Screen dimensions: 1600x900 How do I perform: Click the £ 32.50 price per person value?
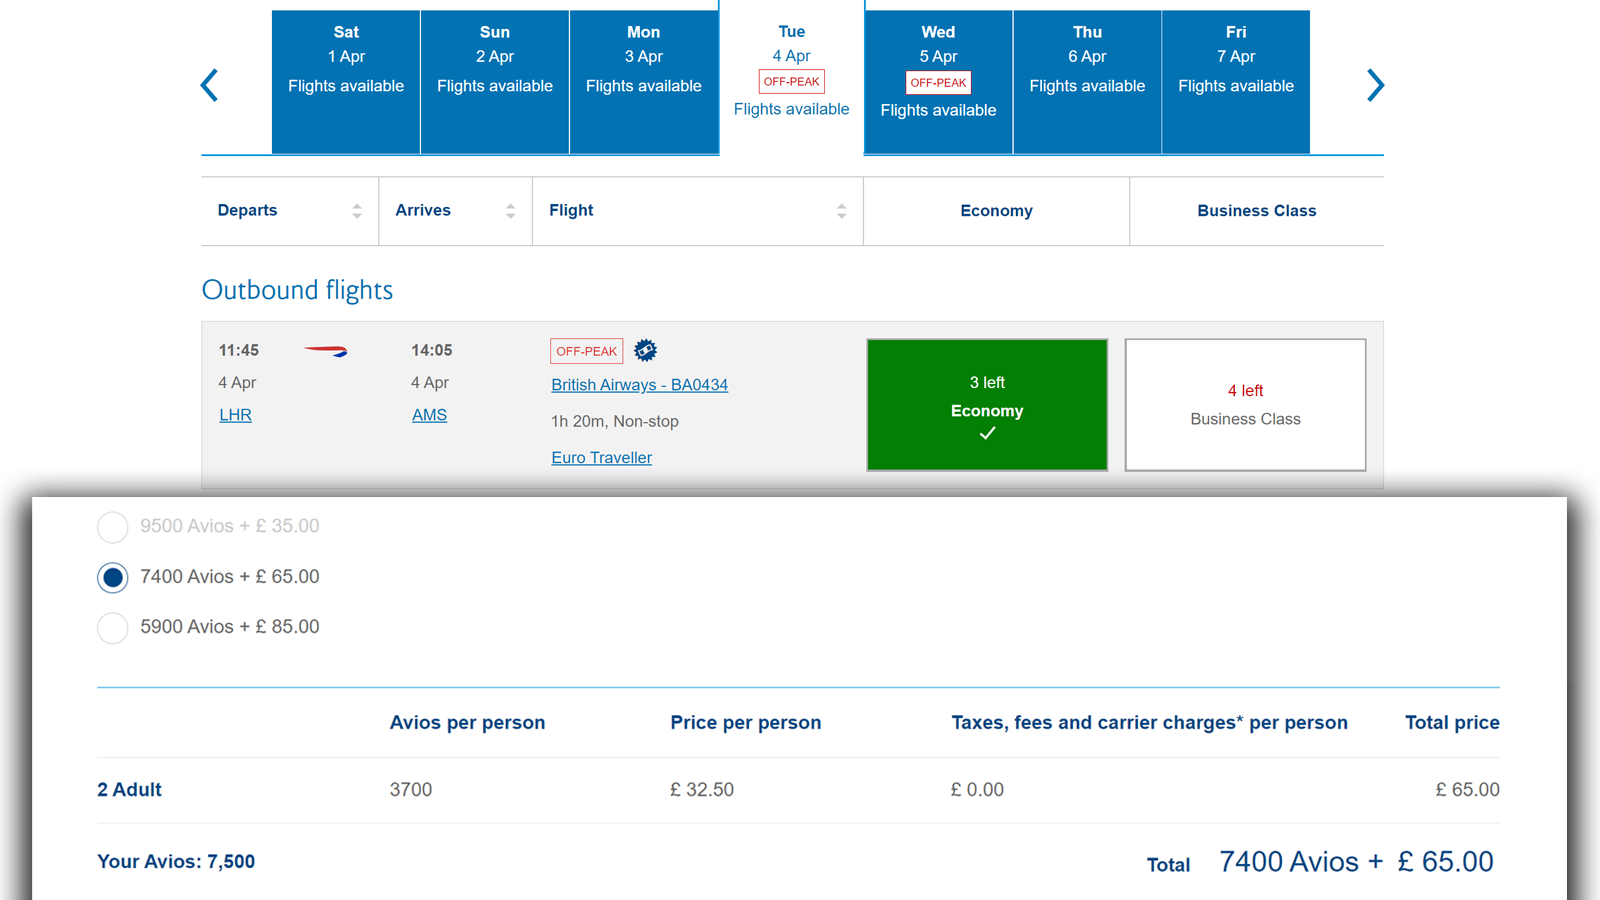tap(702, 790)
